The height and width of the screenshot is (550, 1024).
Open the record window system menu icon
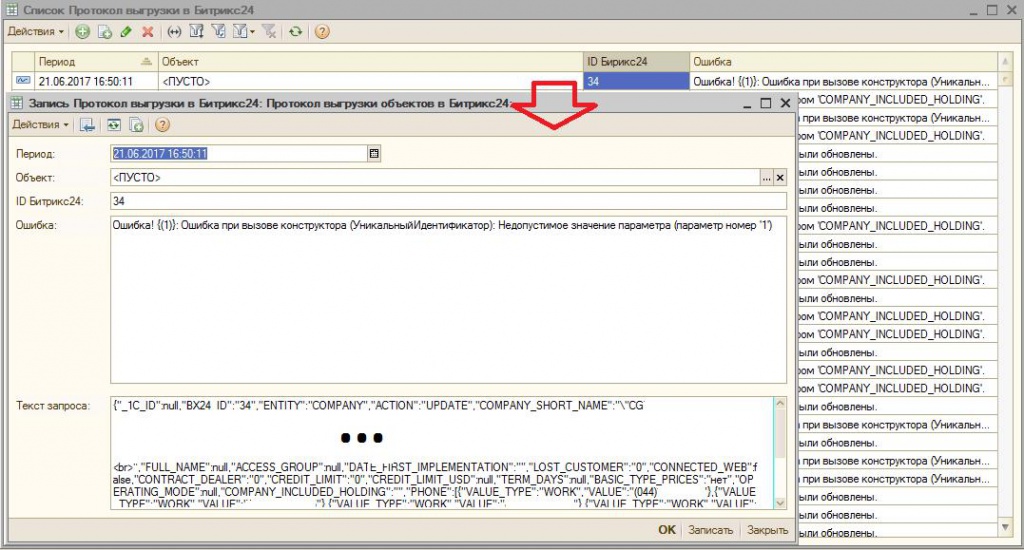point(17,103)
